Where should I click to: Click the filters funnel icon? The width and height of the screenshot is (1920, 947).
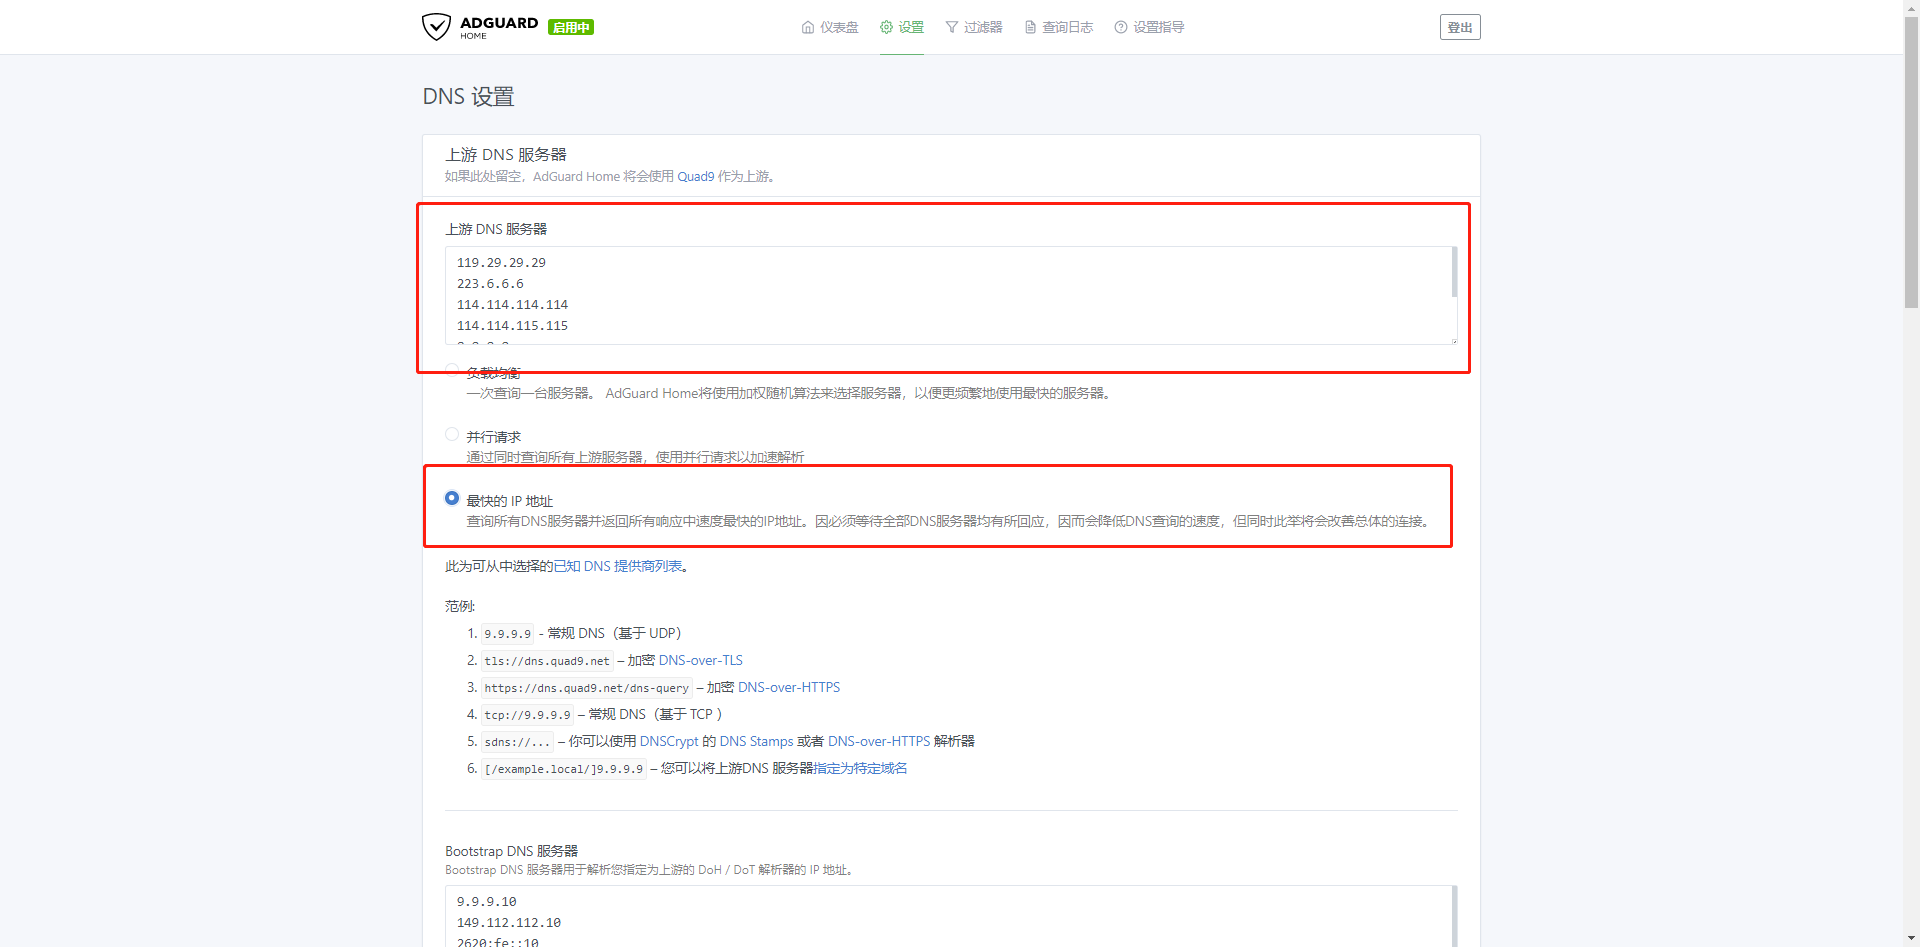(952, 27)
